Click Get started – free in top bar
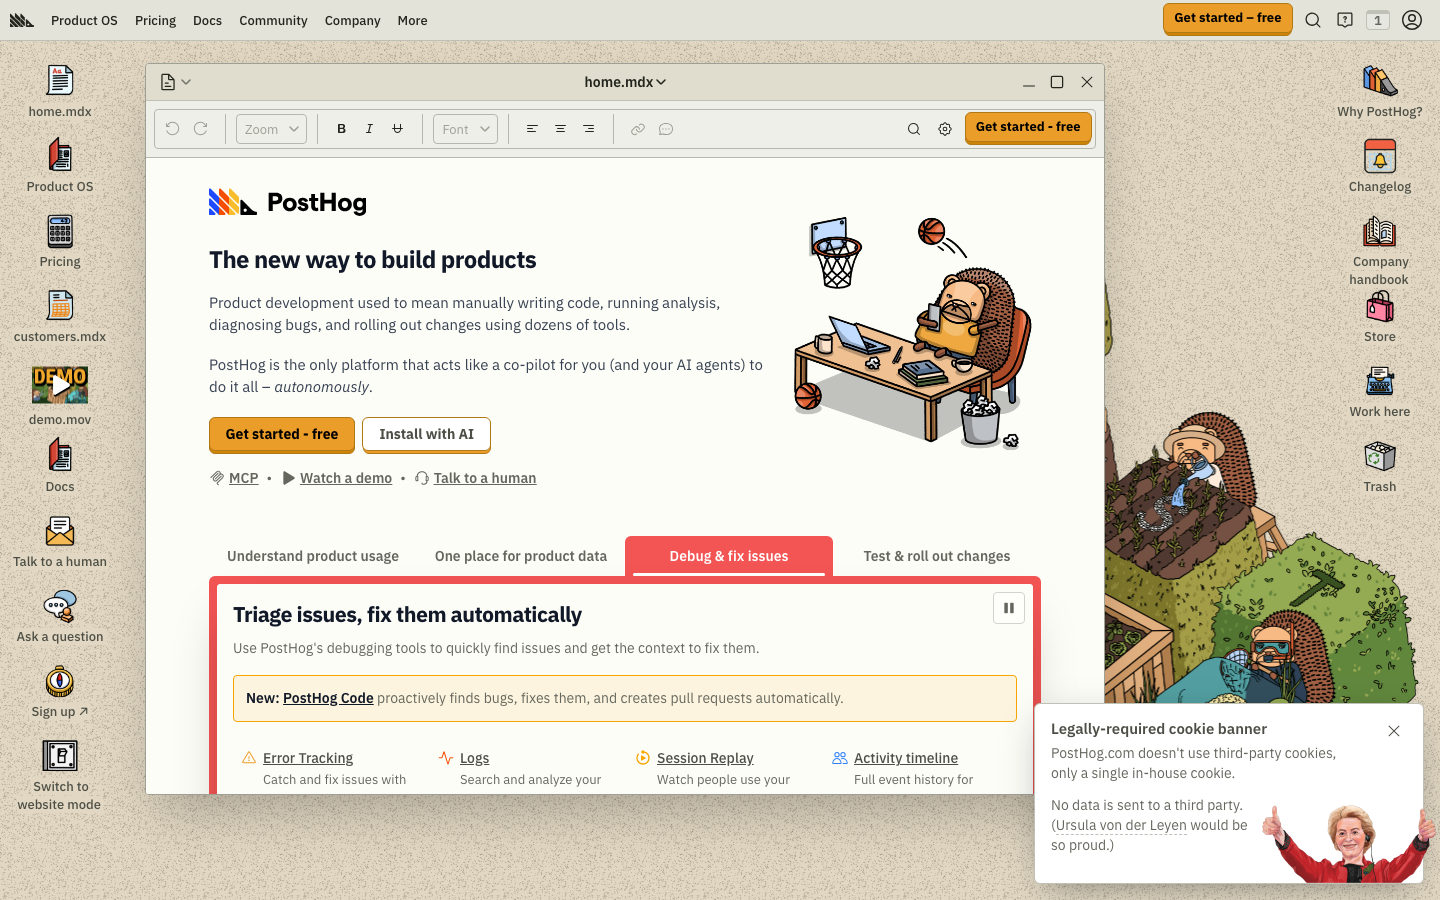This screenshot has height=900, width=1440. (x=1228, y=19)
